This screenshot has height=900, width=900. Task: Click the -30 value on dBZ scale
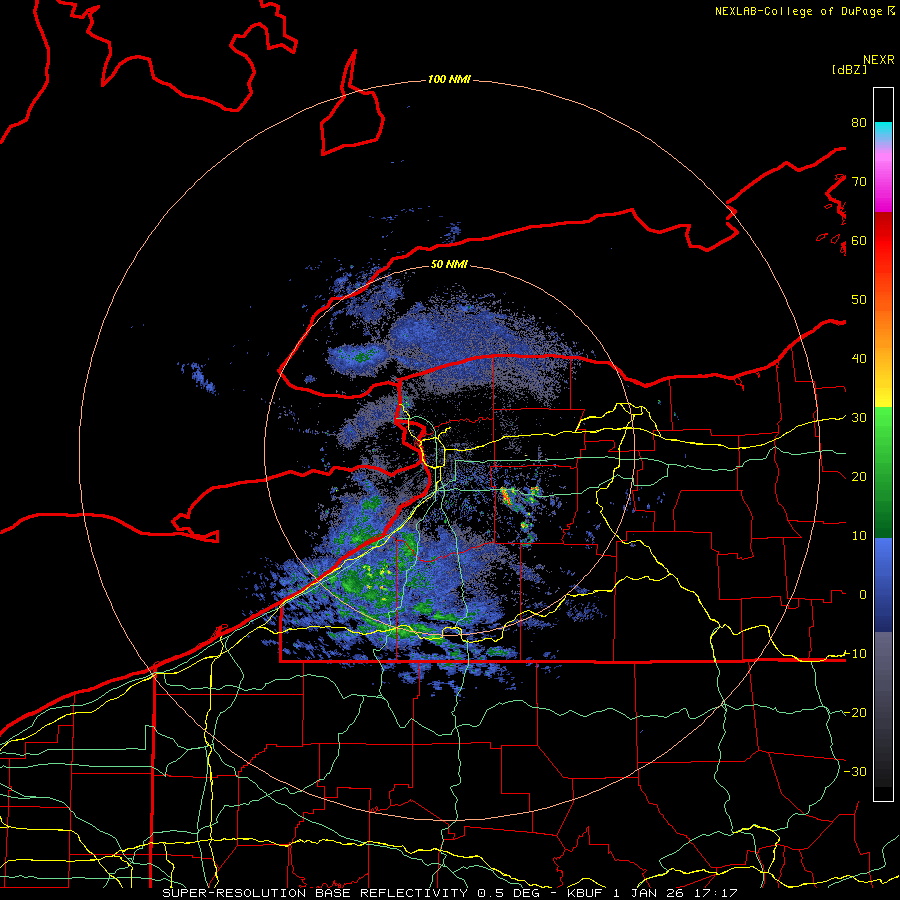pos(855,771)
